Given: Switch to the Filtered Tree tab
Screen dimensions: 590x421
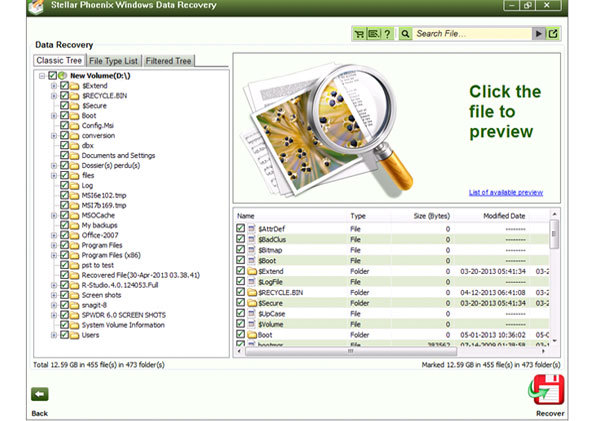Looking at the screenshot, I should point(169,61).
